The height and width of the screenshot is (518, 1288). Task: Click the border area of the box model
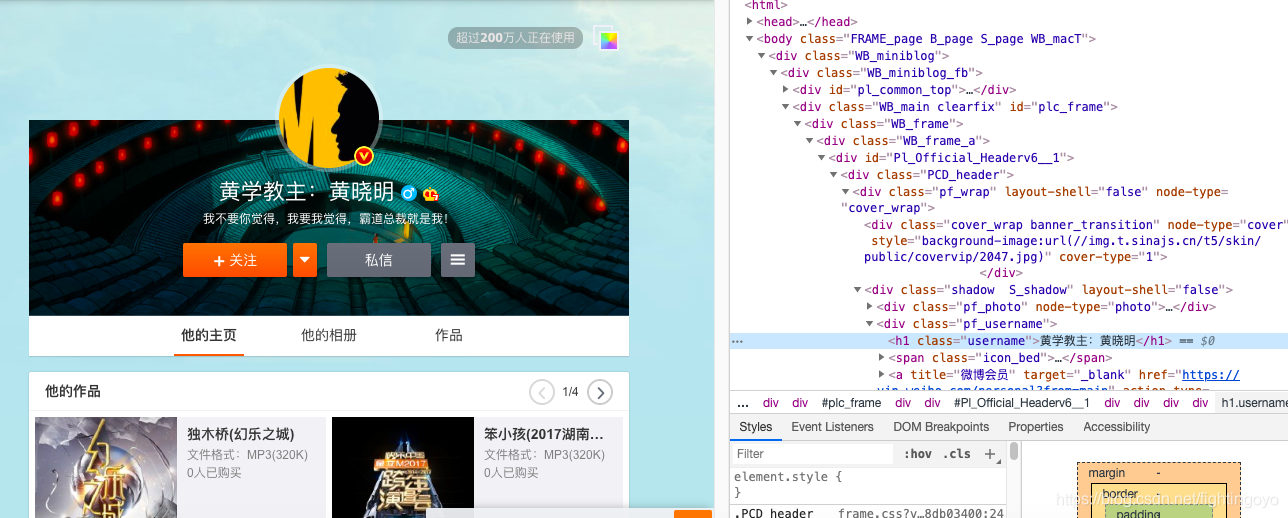1120,494
